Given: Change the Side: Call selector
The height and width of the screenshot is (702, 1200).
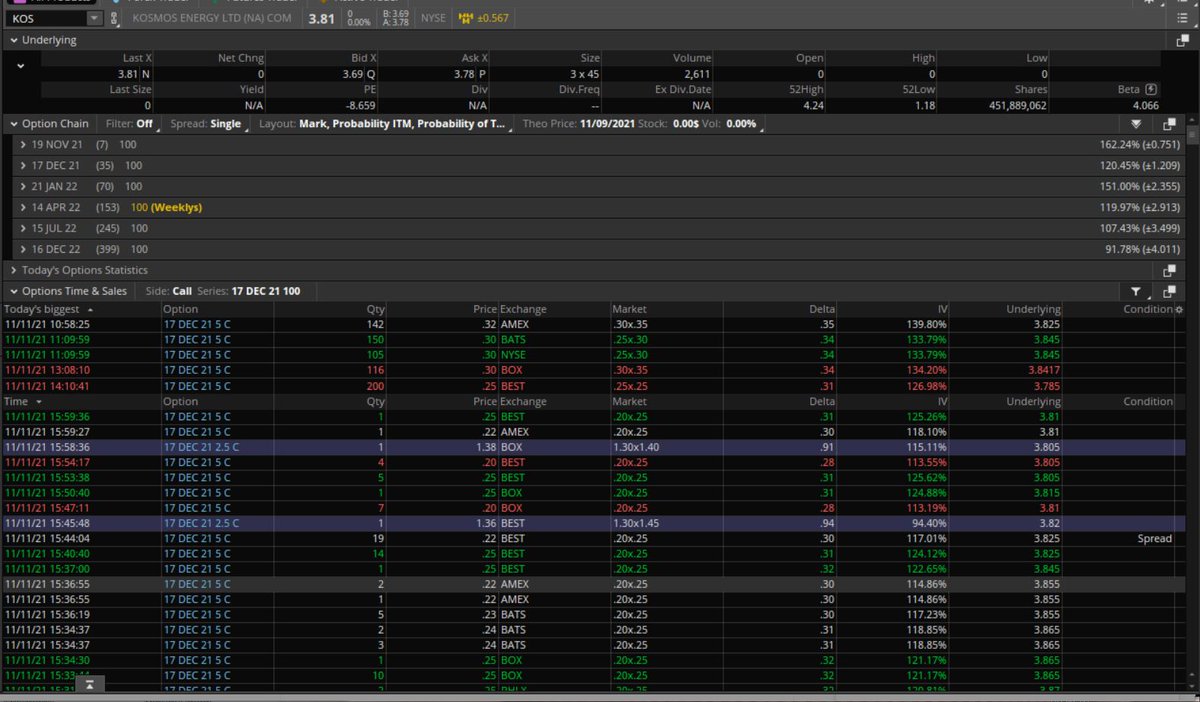Looking at the screenshot, I should 170,291.
